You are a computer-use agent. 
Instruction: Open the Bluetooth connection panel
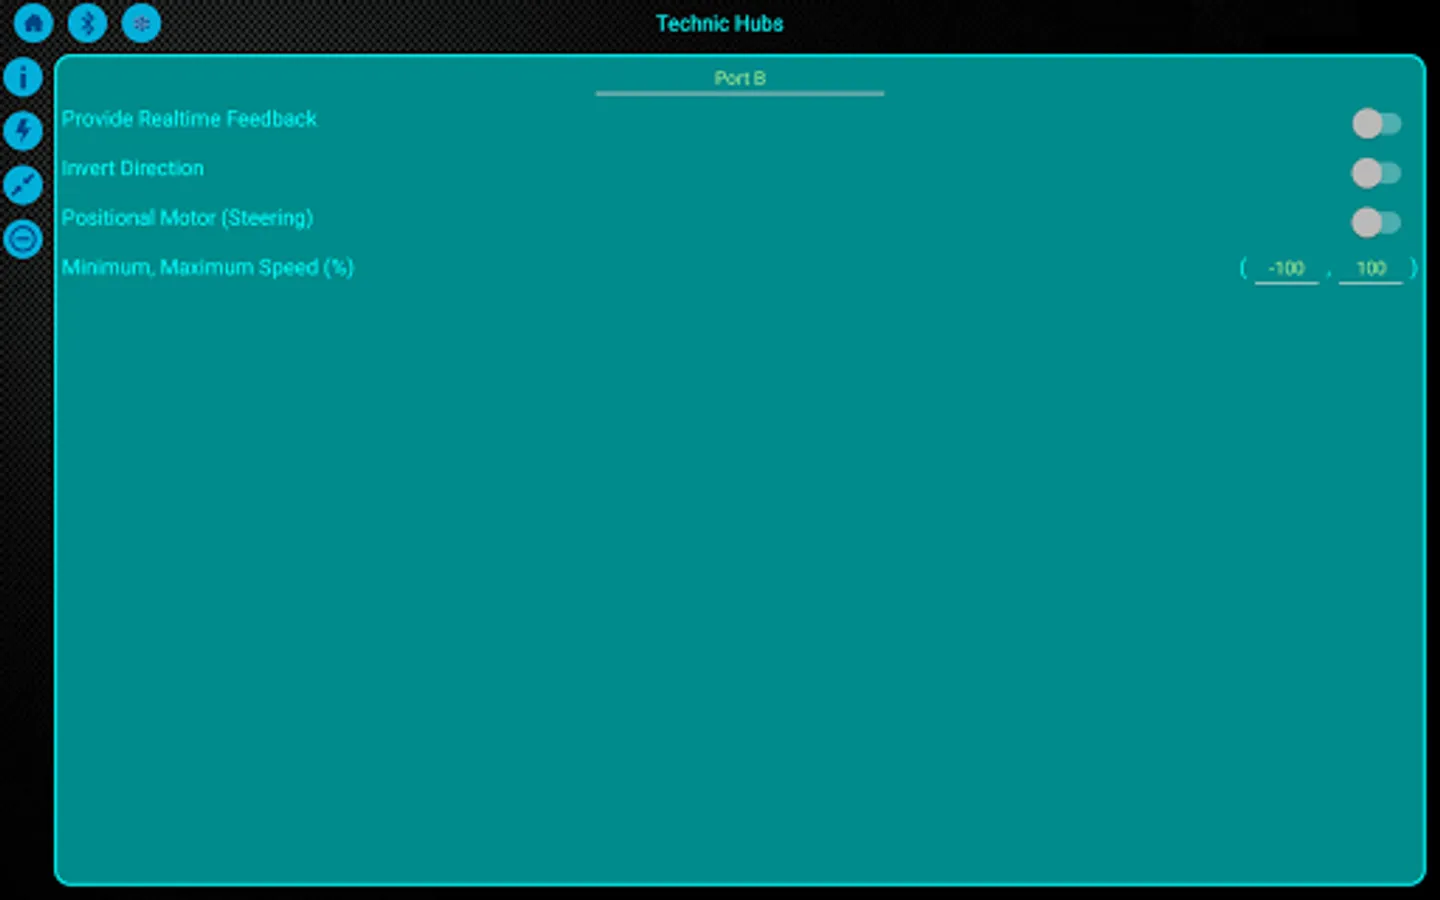tap(88, 22)
